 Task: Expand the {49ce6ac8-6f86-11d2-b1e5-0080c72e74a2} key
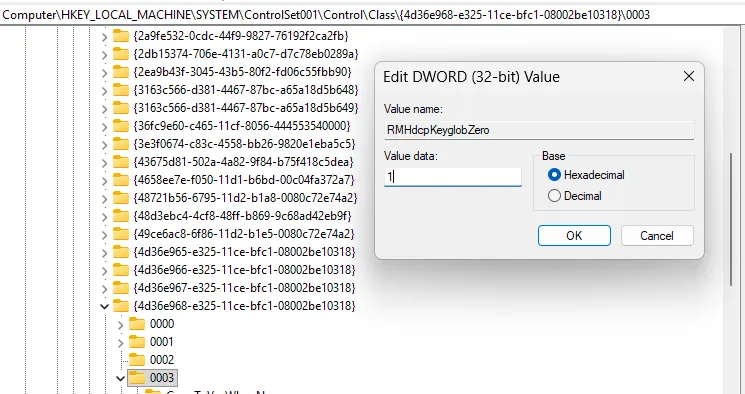click(105, 234)
